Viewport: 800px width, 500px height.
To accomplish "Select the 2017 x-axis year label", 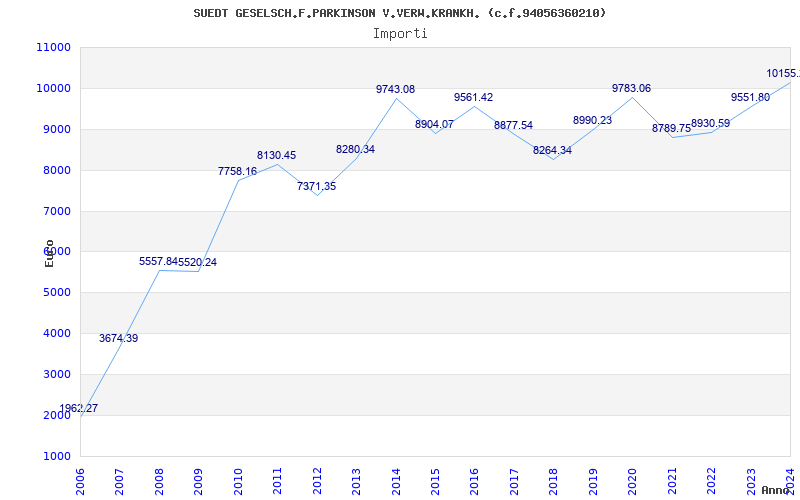I will [x=514, y=481].
